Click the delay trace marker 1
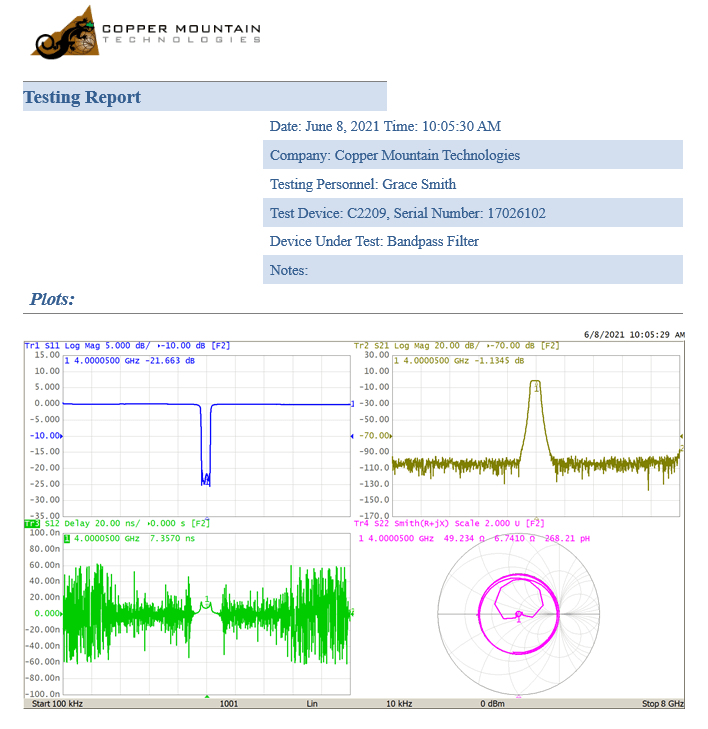708x729 pixels. coord(207,599)
